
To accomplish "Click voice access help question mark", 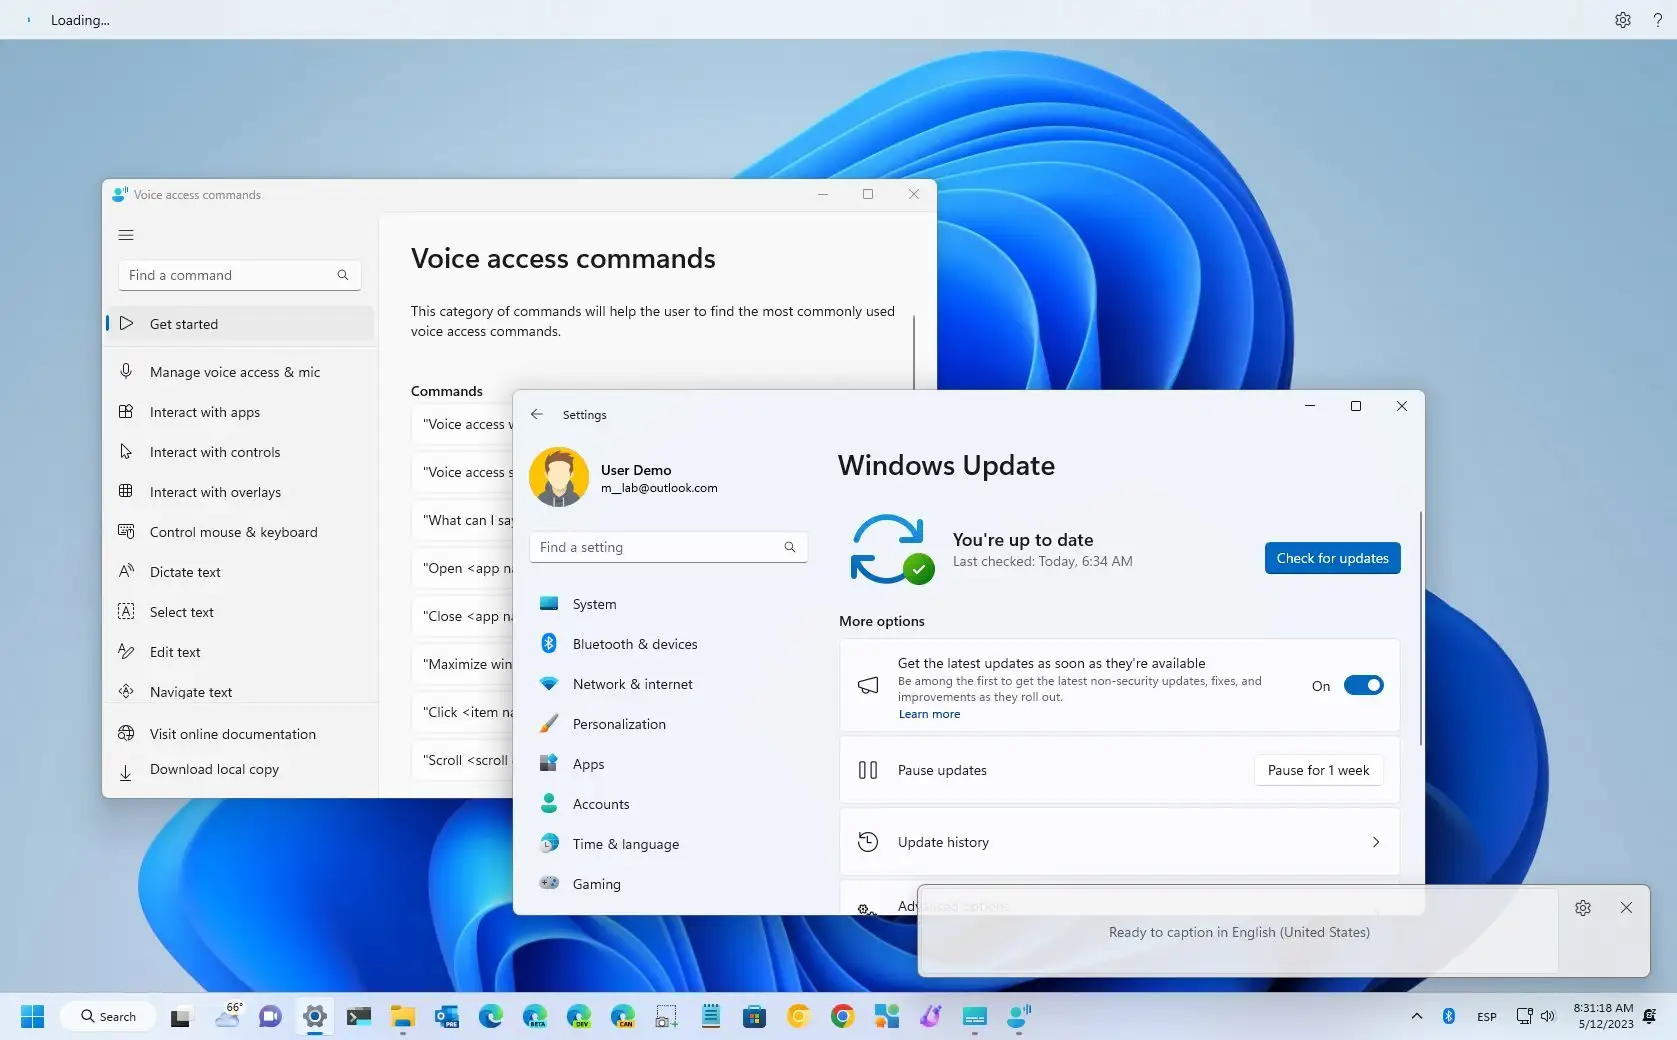I will coord(1658,20).
